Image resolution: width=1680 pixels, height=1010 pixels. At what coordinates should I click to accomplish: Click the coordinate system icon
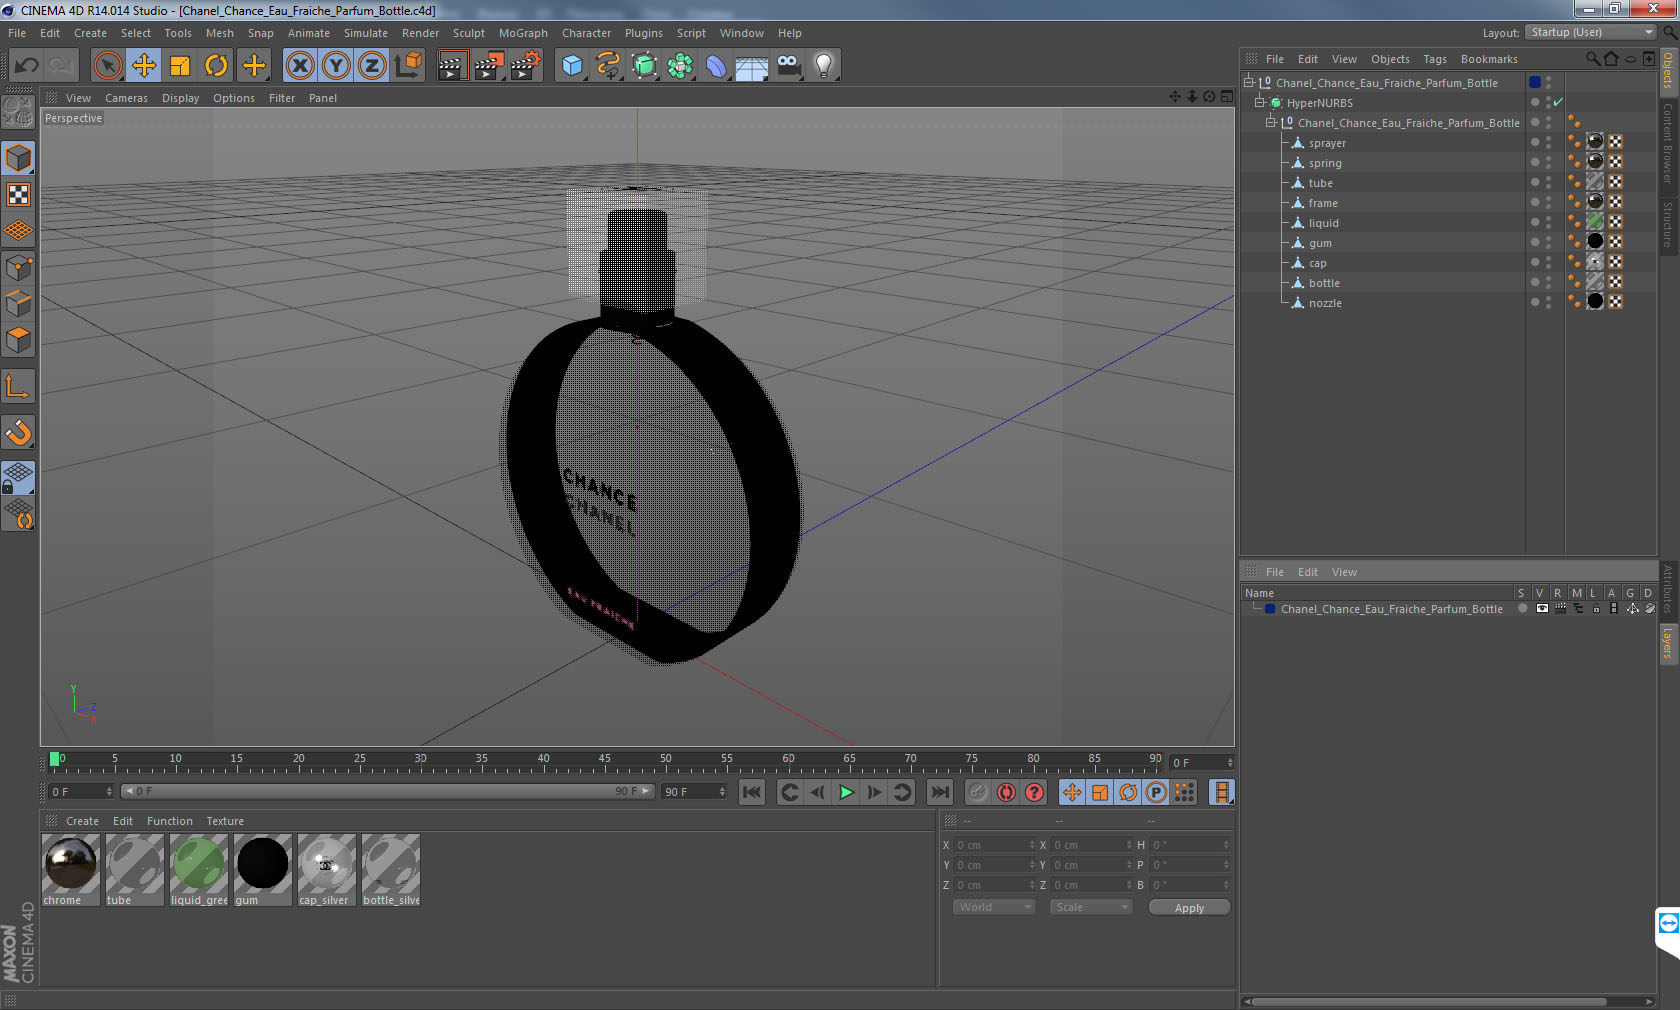[x=408, y=66]
